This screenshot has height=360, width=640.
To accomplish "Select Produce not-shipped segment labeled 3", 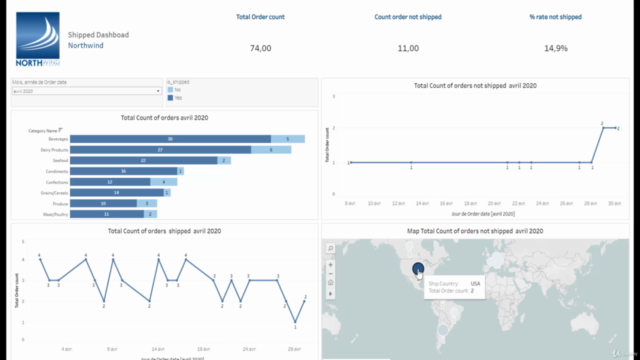I will tap(147, 203).
